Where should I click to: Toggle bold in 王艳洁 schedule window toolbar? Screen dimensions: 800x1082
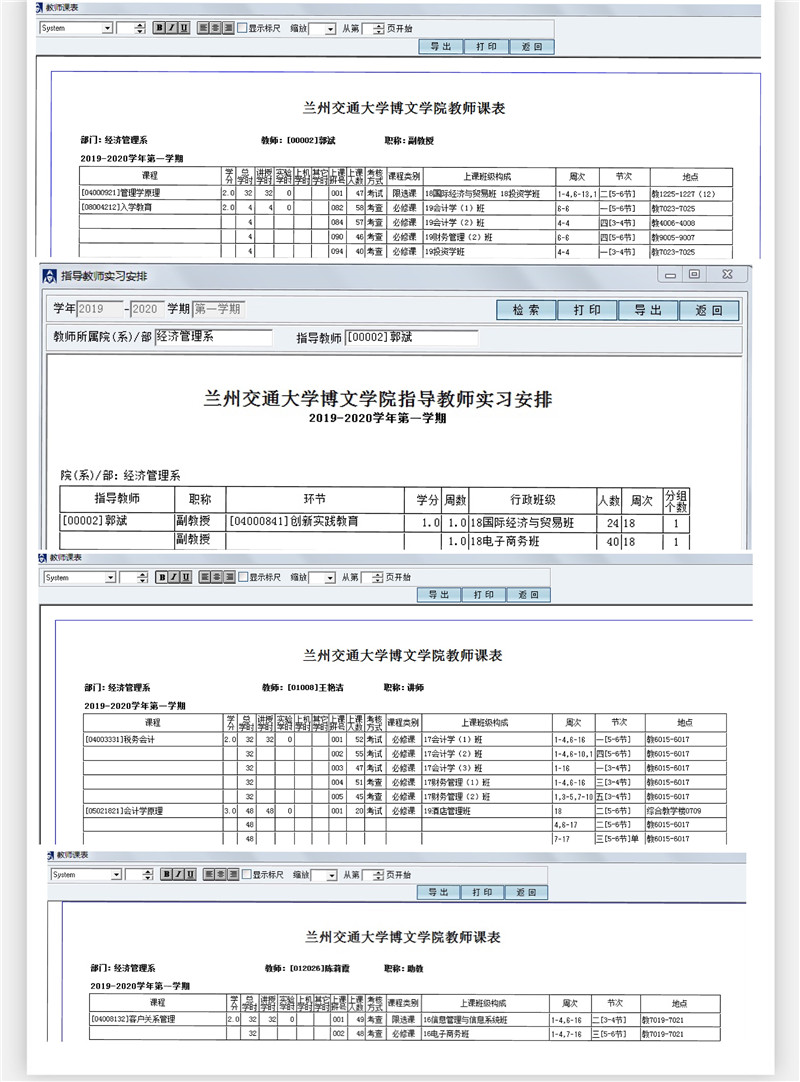point(162,577)
